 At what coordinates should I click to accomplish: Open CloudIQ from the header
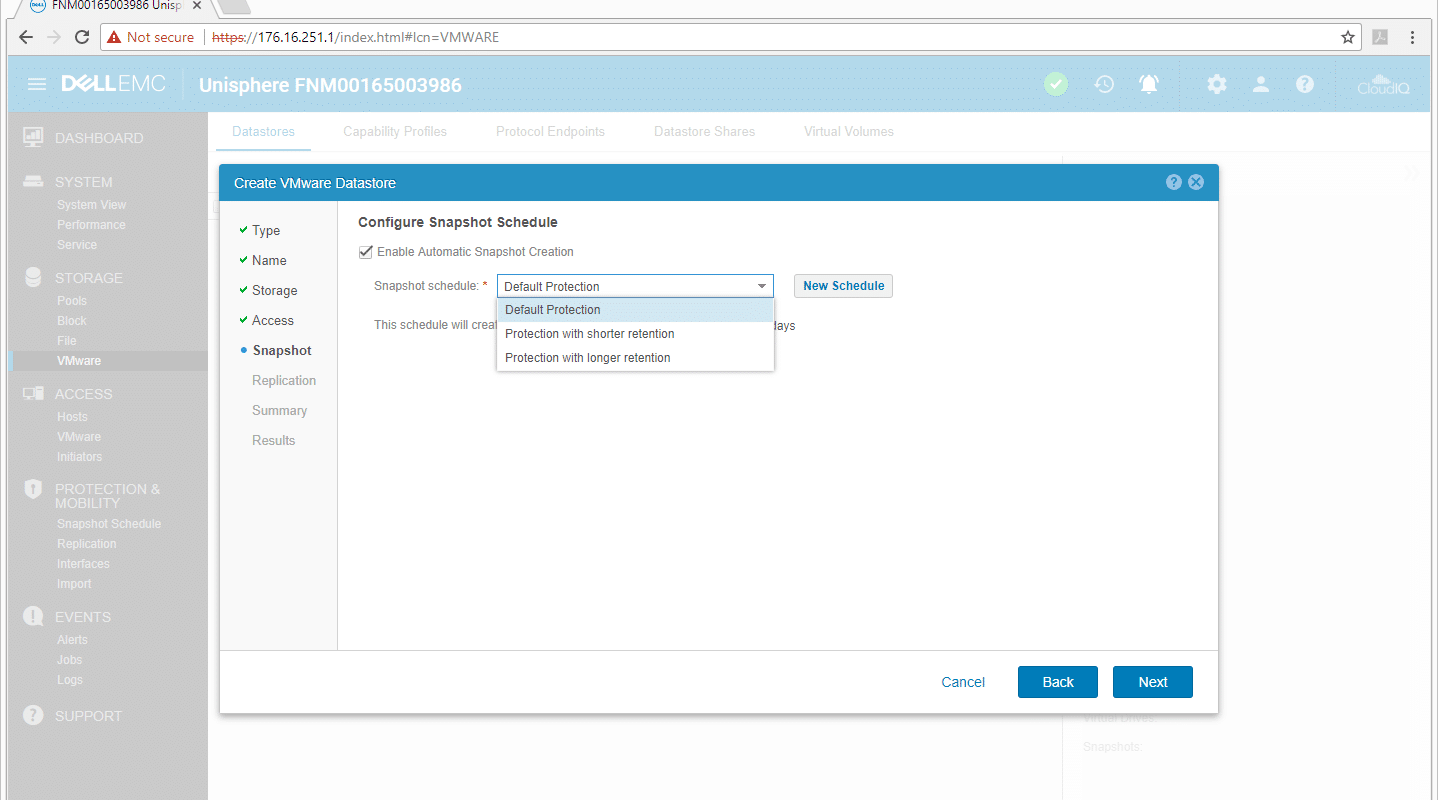click(x=1383, y=84)
